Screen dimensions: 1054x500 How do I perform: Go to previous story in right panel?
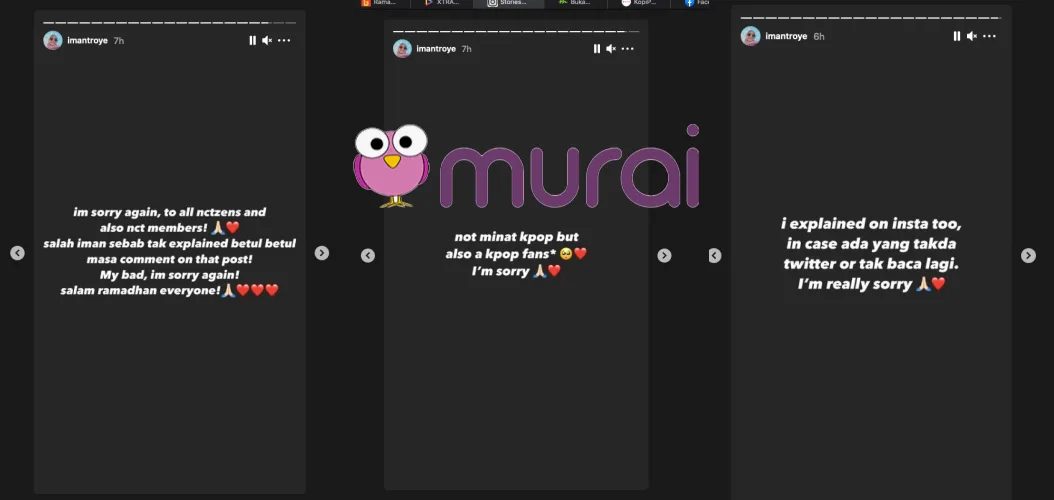tap(714, 256)
